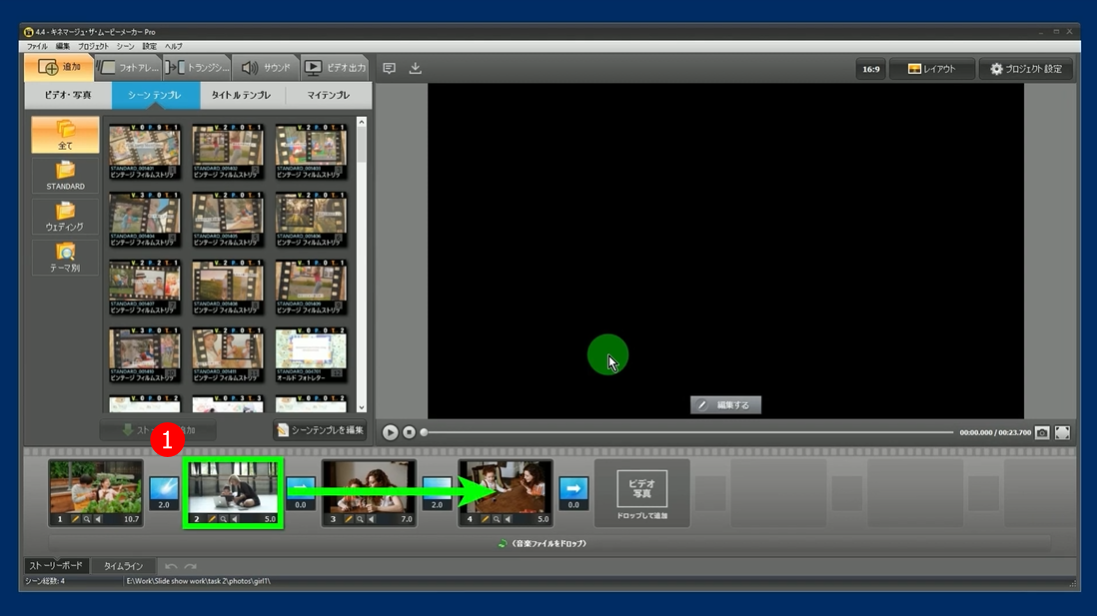Screen dimensions: 1097x616
Task: Open プロジェクト設定 project settings
Action: 1025,69
